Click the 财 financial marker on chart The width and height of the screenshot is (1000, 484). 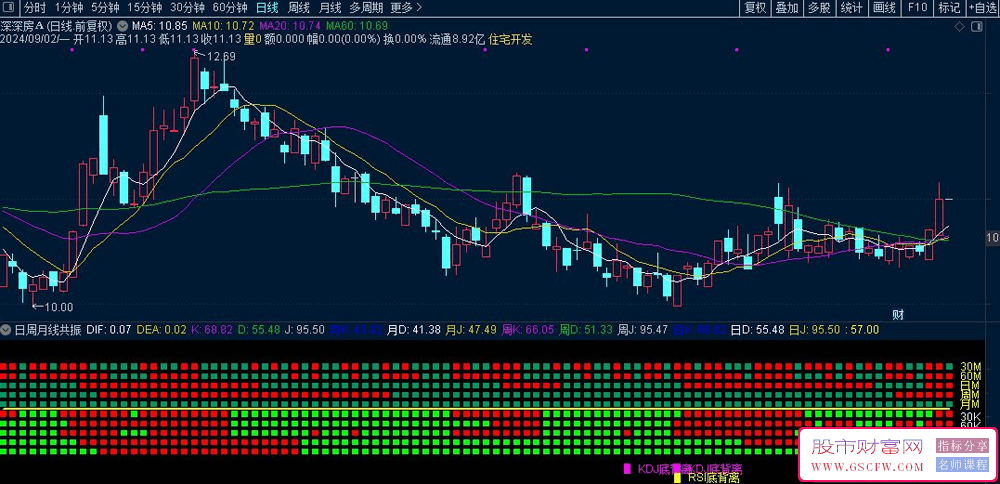tap(898, 314)
